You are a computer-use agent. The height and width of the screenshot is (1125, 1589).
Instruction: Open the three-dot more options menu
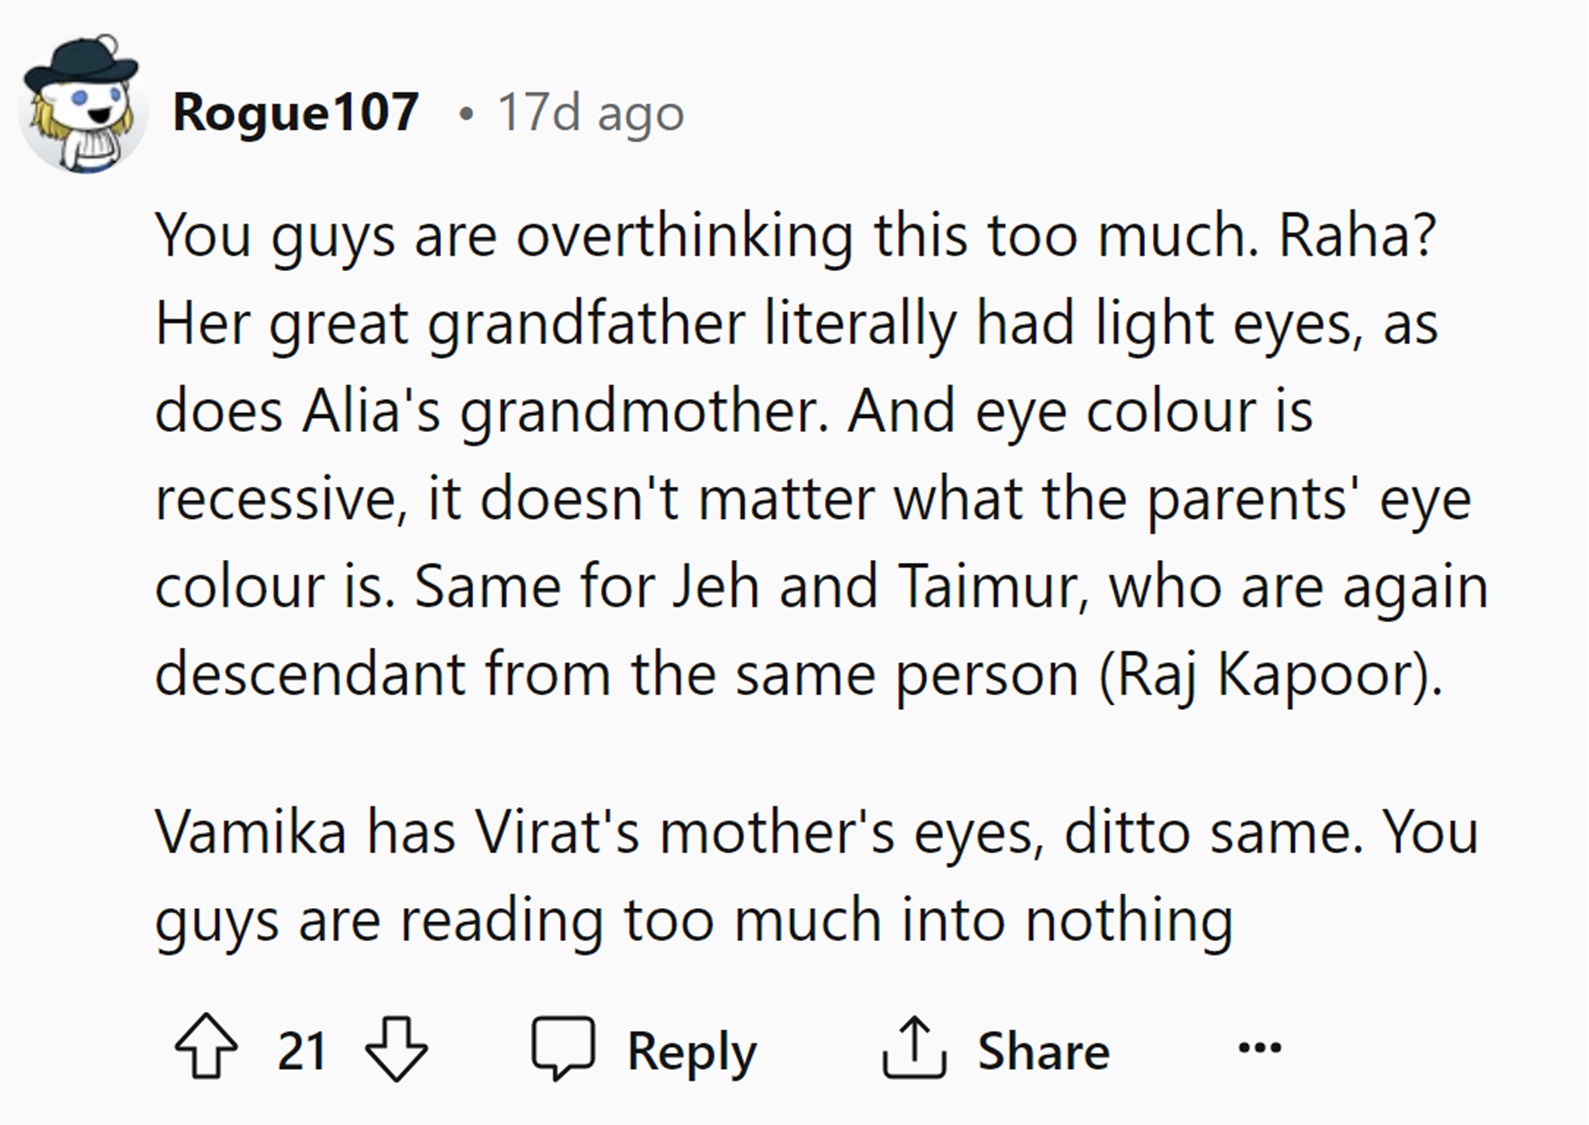click(1259, 1049)
